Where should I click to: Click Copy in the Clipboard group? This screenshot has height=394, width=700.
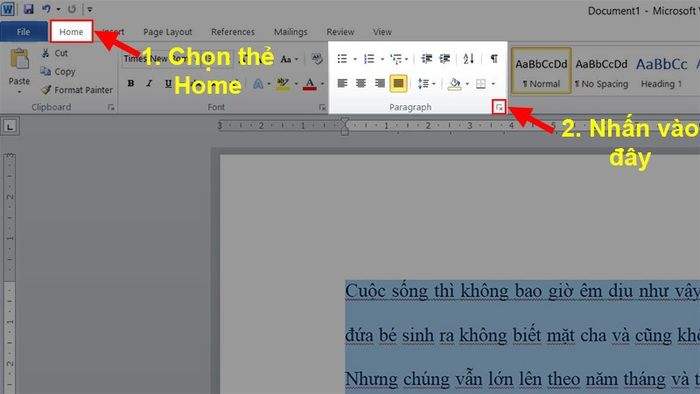pos(58,71)
